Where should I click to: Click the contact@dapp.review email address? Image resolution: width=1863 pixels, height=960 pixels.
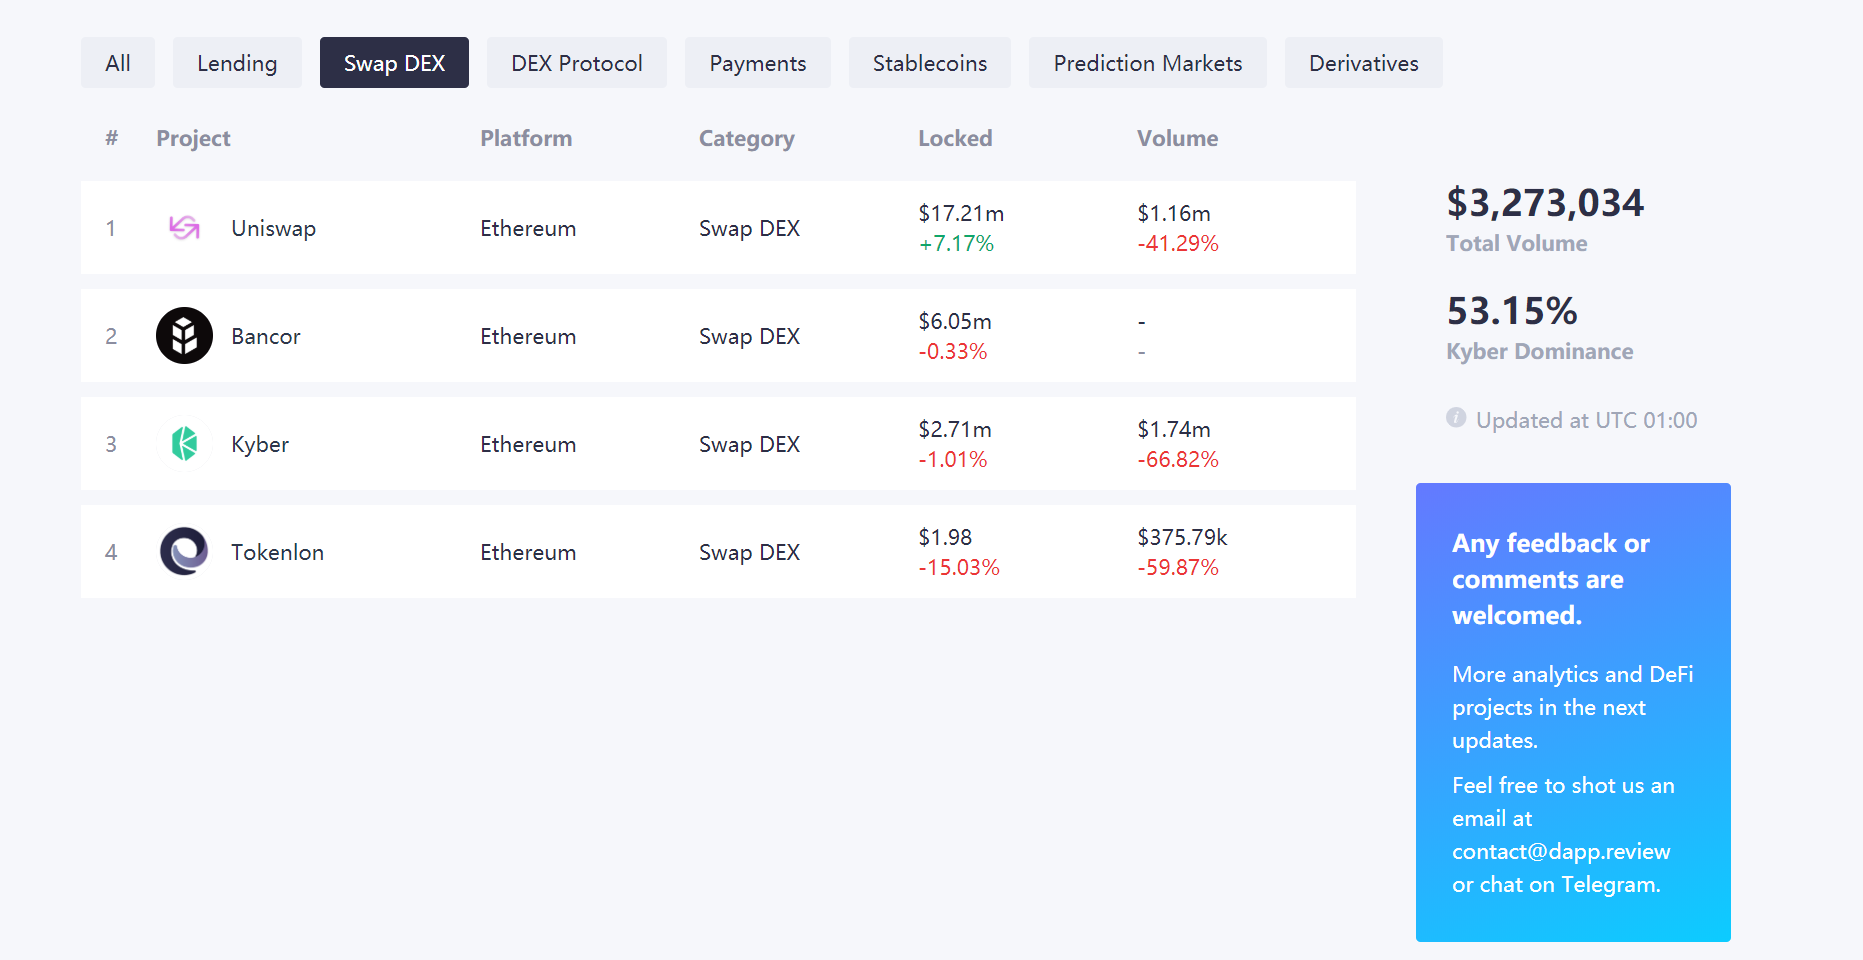point(1561,851)
